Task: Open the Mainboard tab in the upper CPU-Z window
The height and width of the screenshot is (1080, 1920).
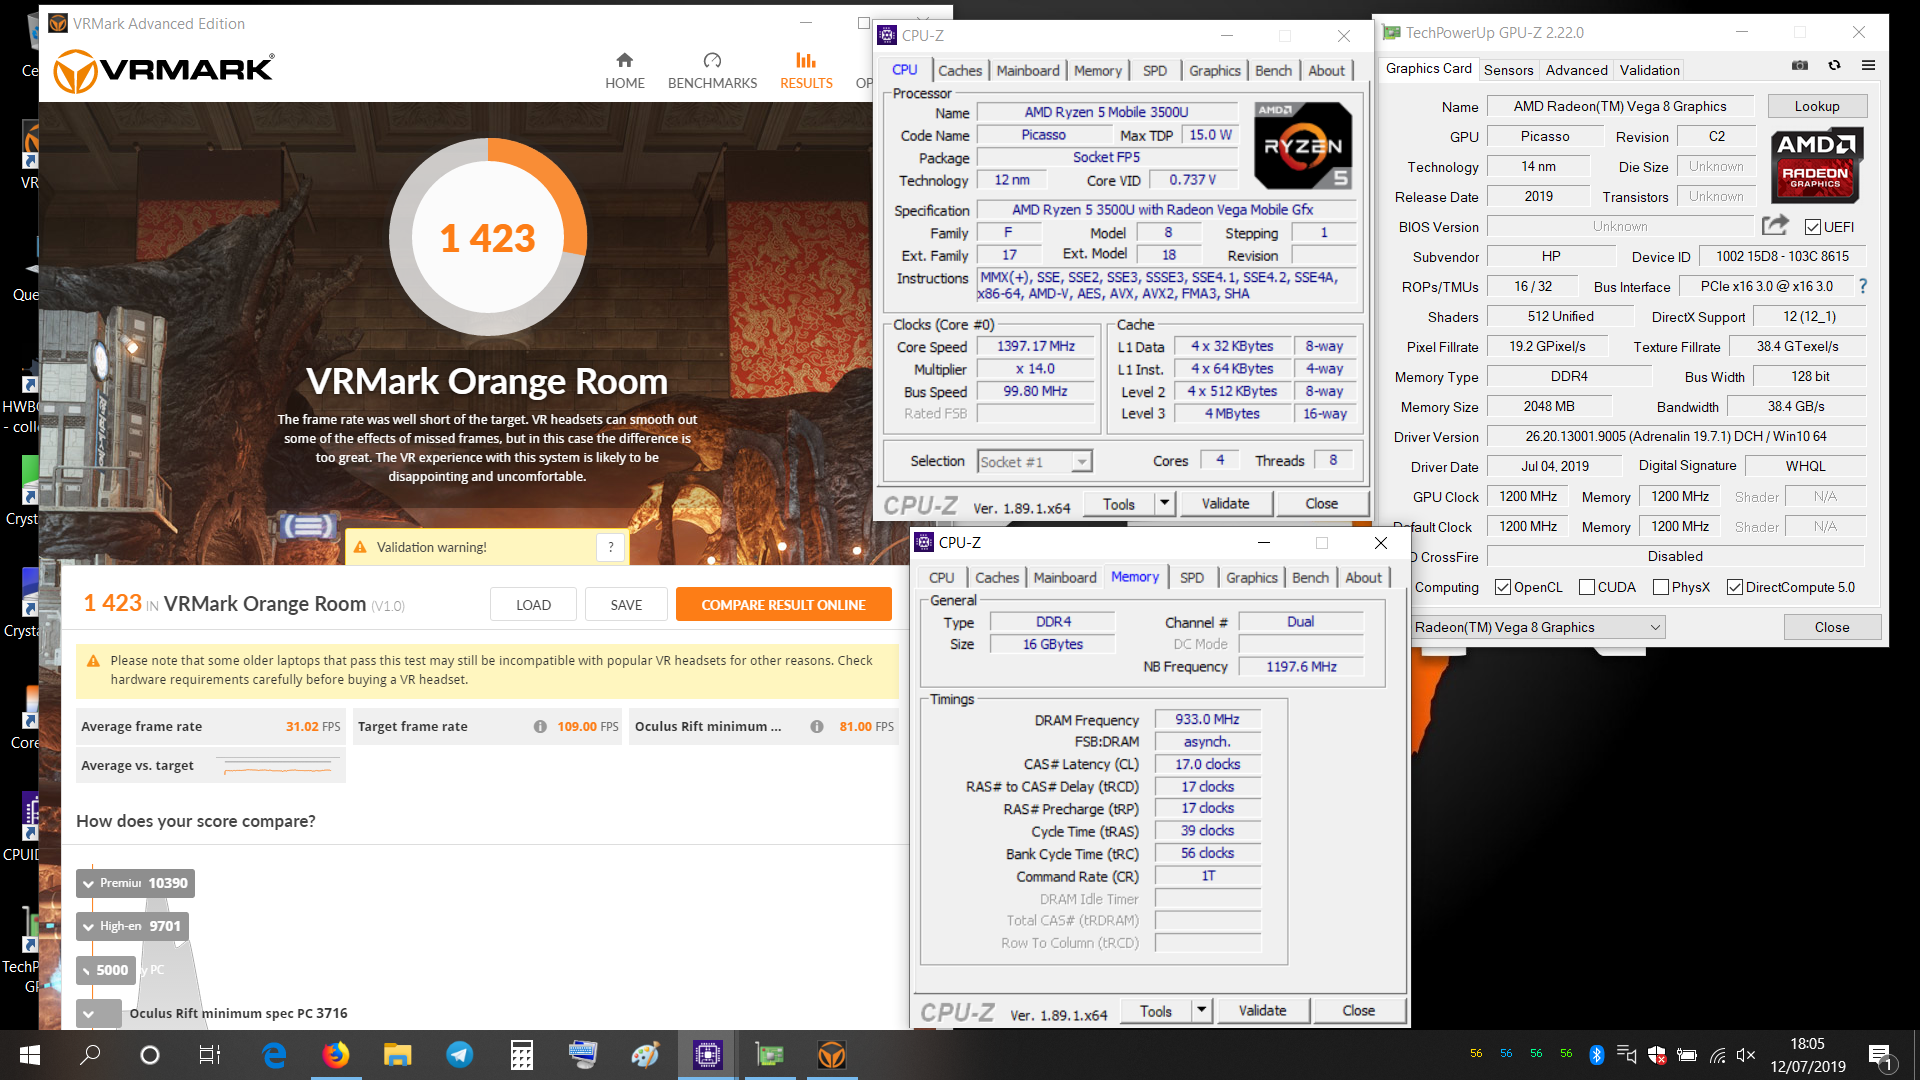Action: (1028, 70)
